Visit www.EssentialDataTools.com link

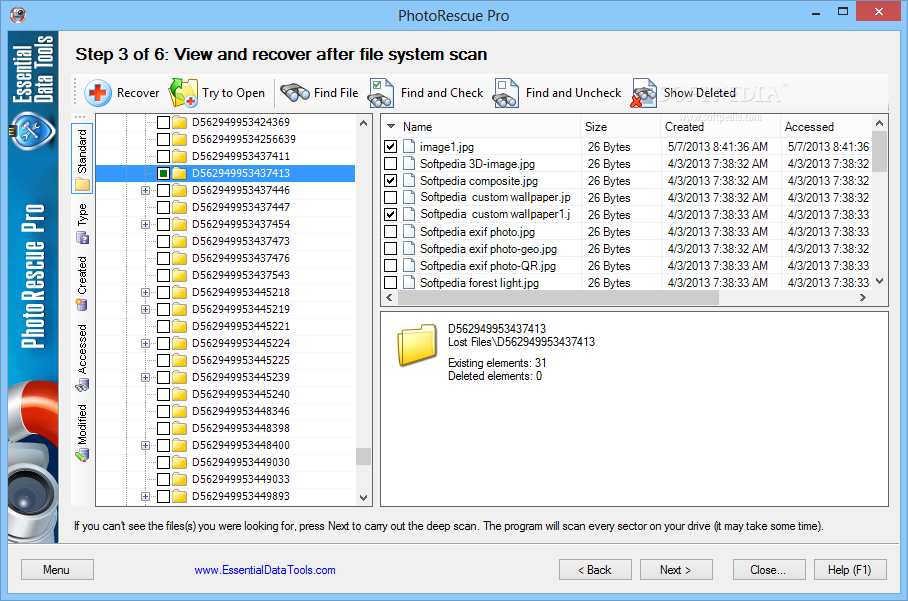click(265, 570)
